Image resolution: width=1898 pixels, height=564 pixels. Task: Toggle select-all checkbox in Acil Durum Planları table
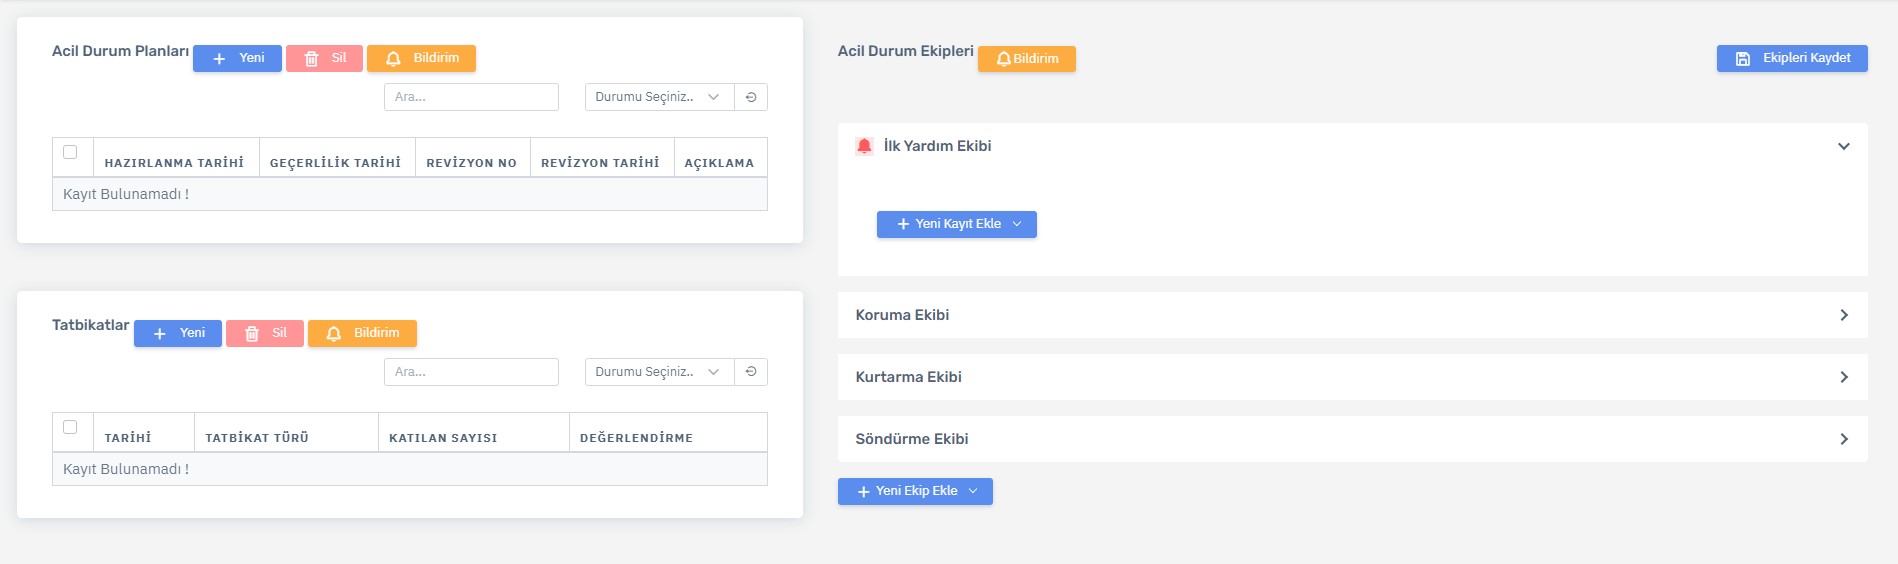click(70, 152)
